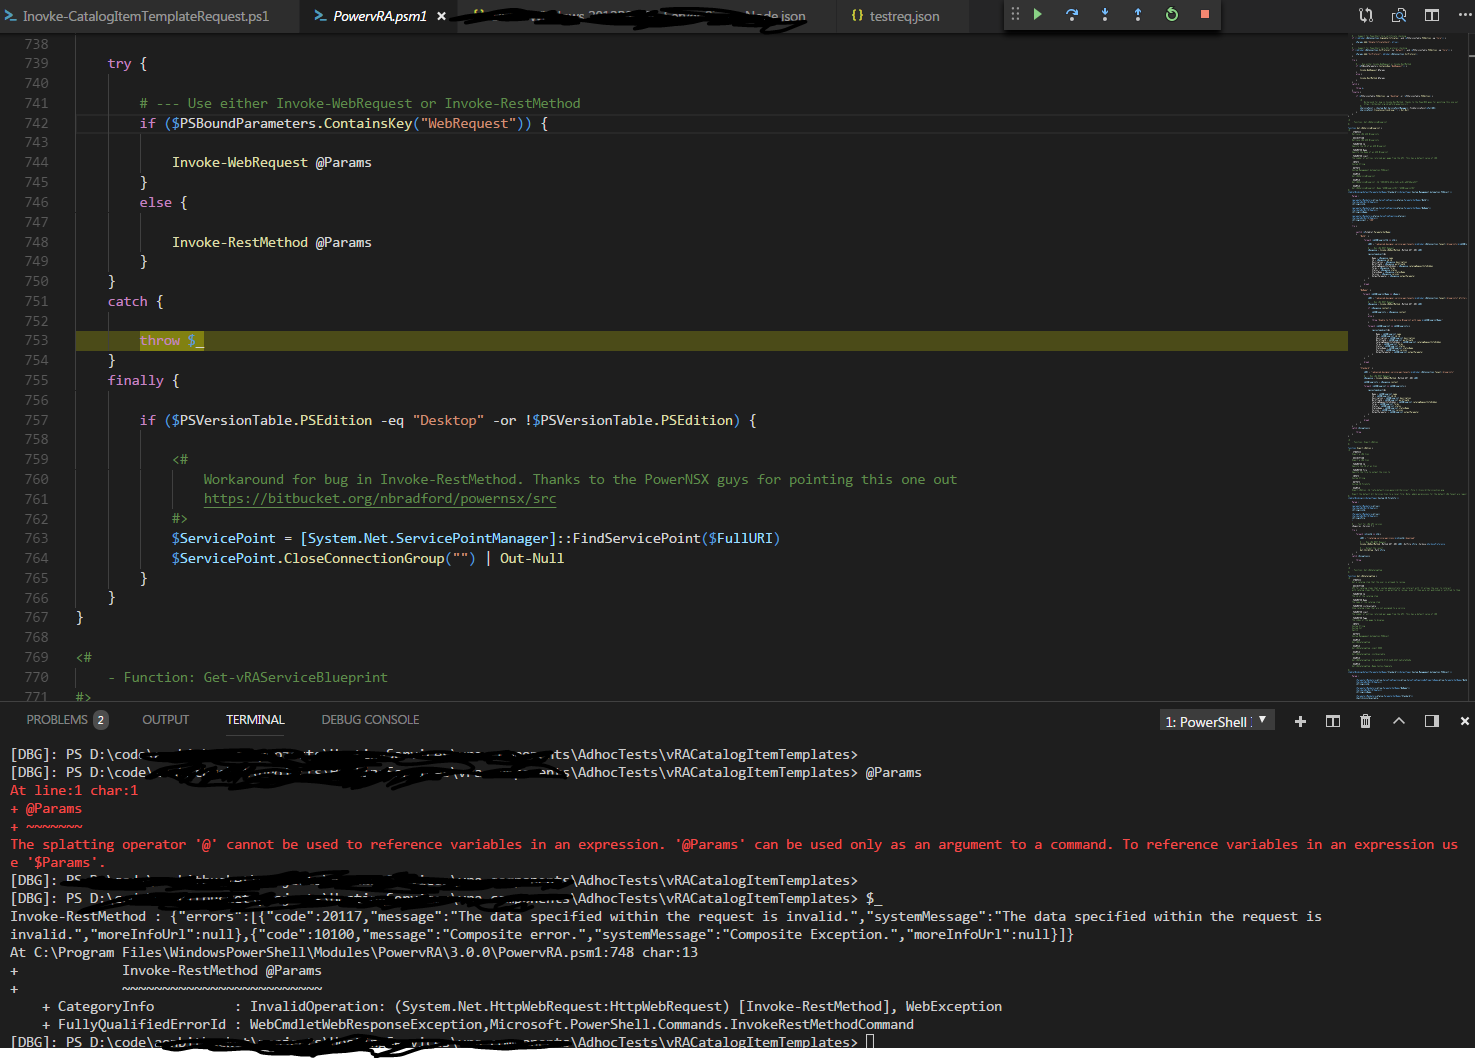Open the 1: PowerShell terminal selector dropdown
The image size is (1475, 1058).
[x=1216, y=719]
